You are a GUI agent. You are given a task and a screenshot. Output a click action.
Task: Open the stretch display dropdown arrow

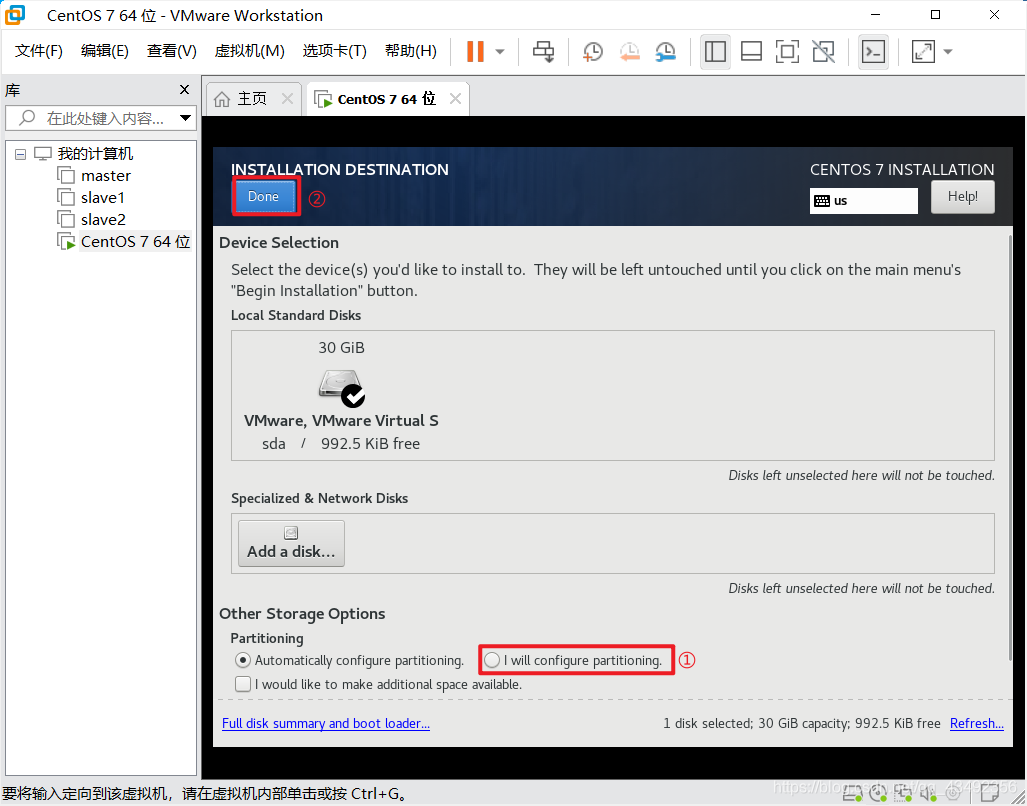[x=948, y=51]
